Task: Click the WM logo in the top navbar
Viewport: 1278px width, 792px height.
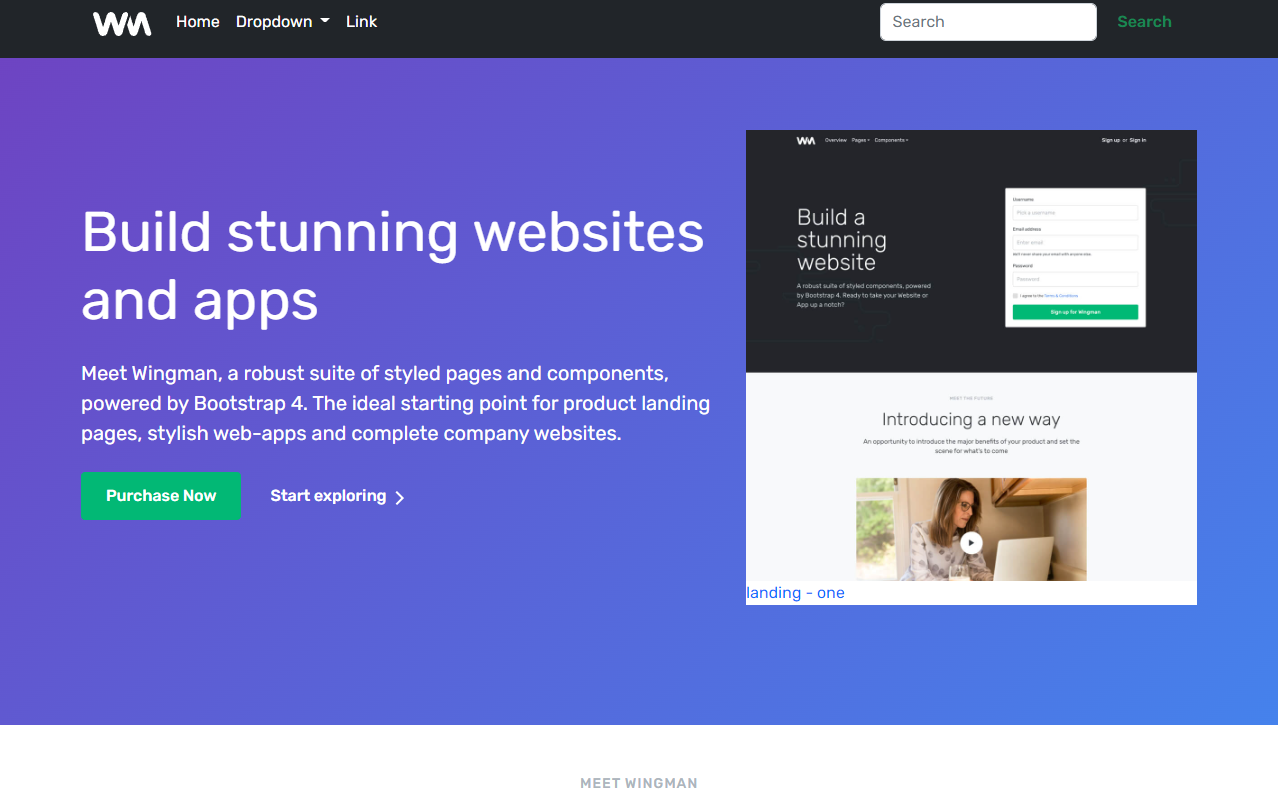Action: tap(121, 23)
